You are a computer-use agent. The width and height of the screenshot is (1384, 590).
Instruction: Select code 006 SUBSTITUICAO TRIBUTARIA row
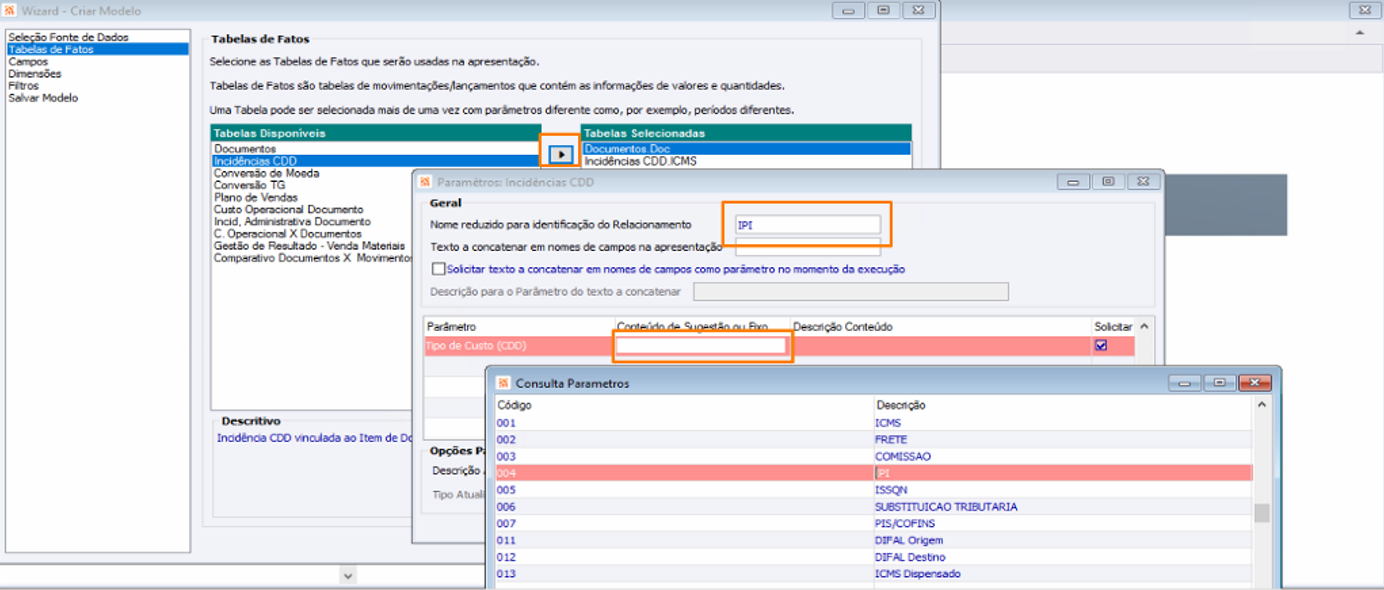(x=874, y=507)
